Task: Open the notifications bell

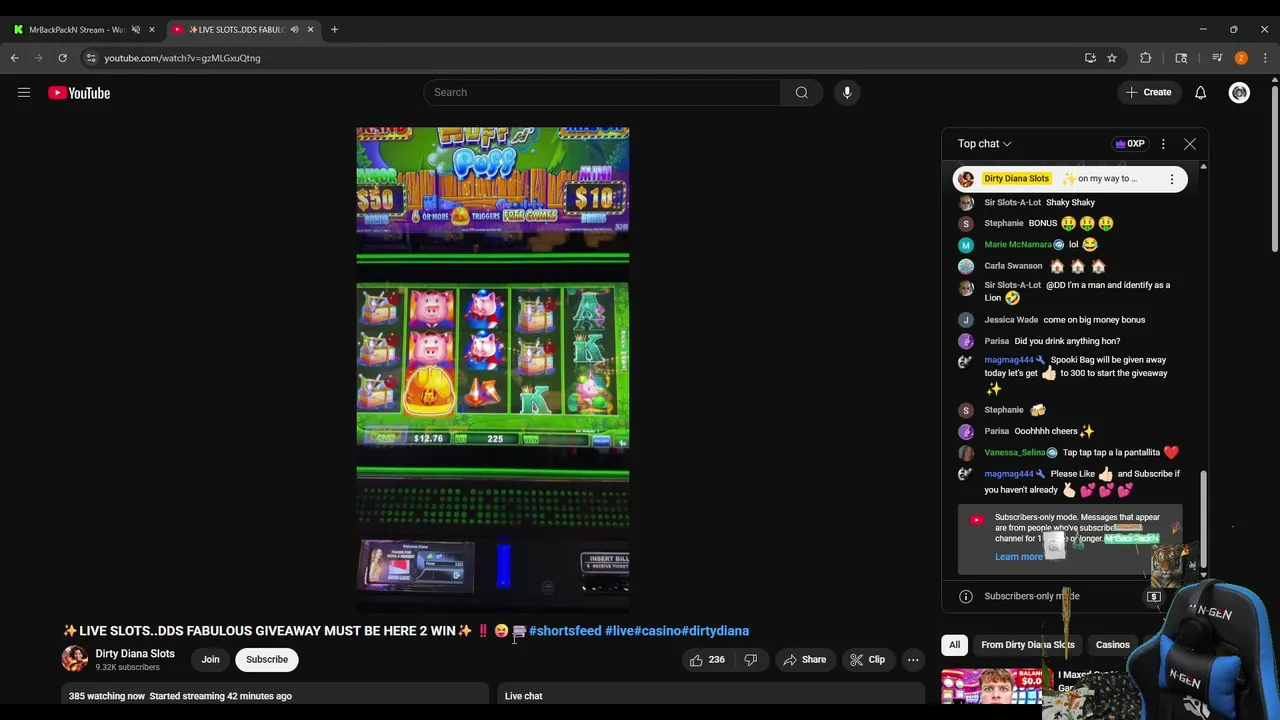Action: (1200, 92)
